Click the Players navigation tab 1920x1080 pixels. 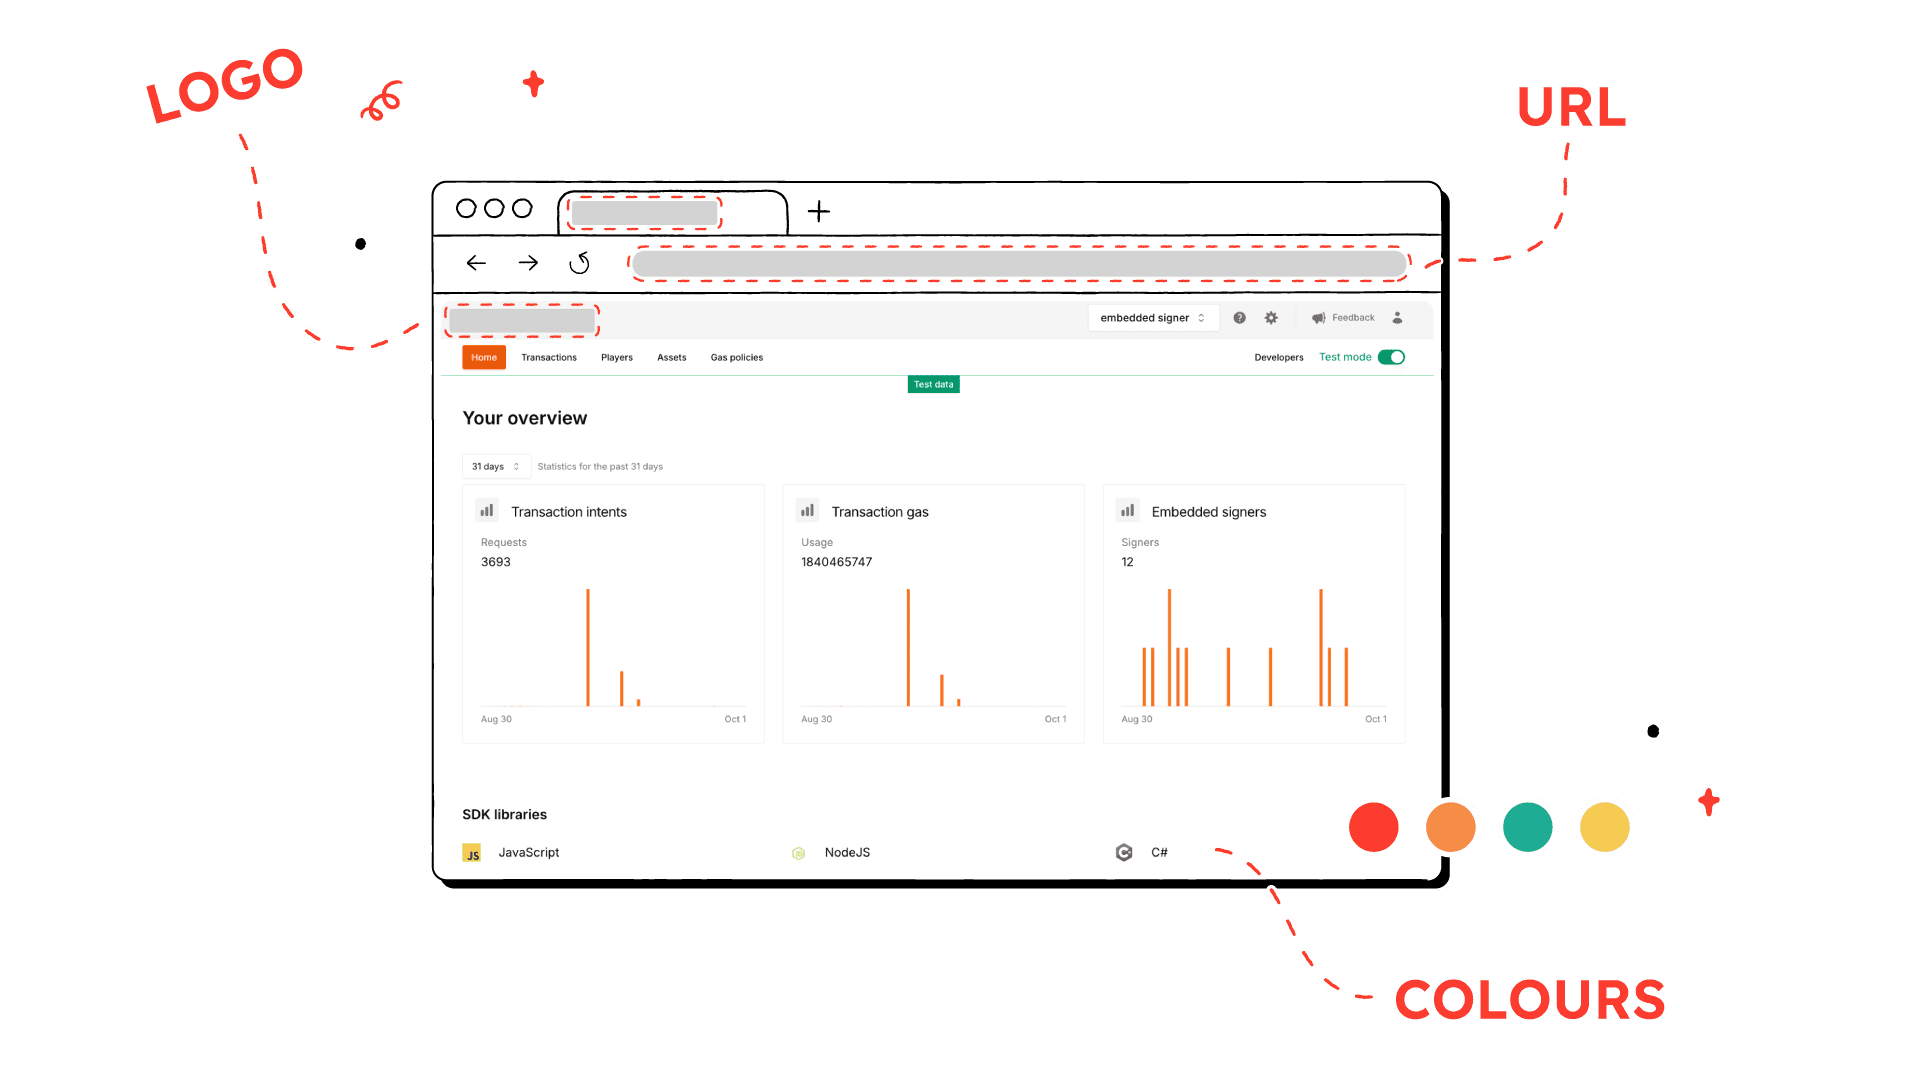(615, 357)
